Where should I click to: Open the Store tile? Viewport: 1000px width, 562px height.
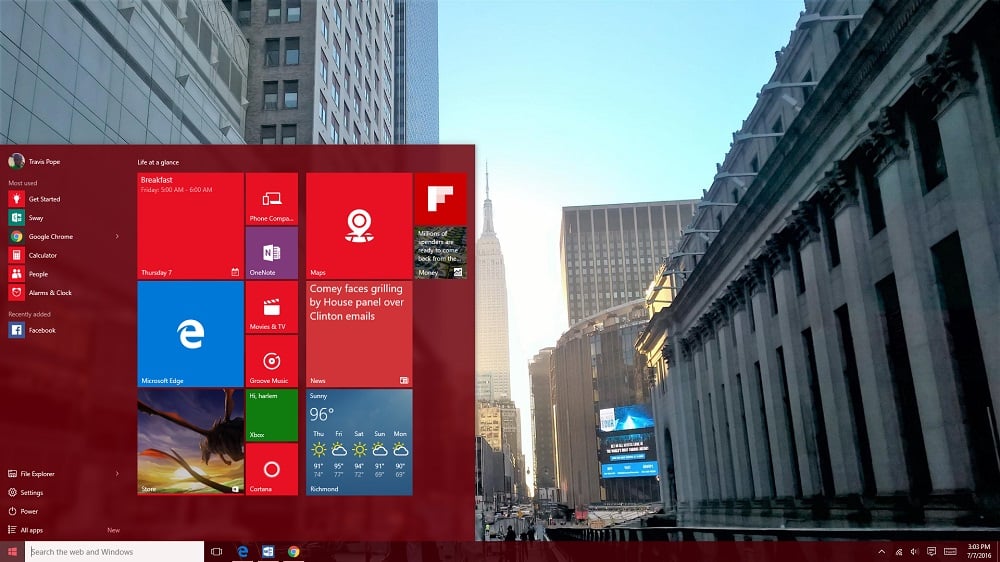(x=191, y=443)
